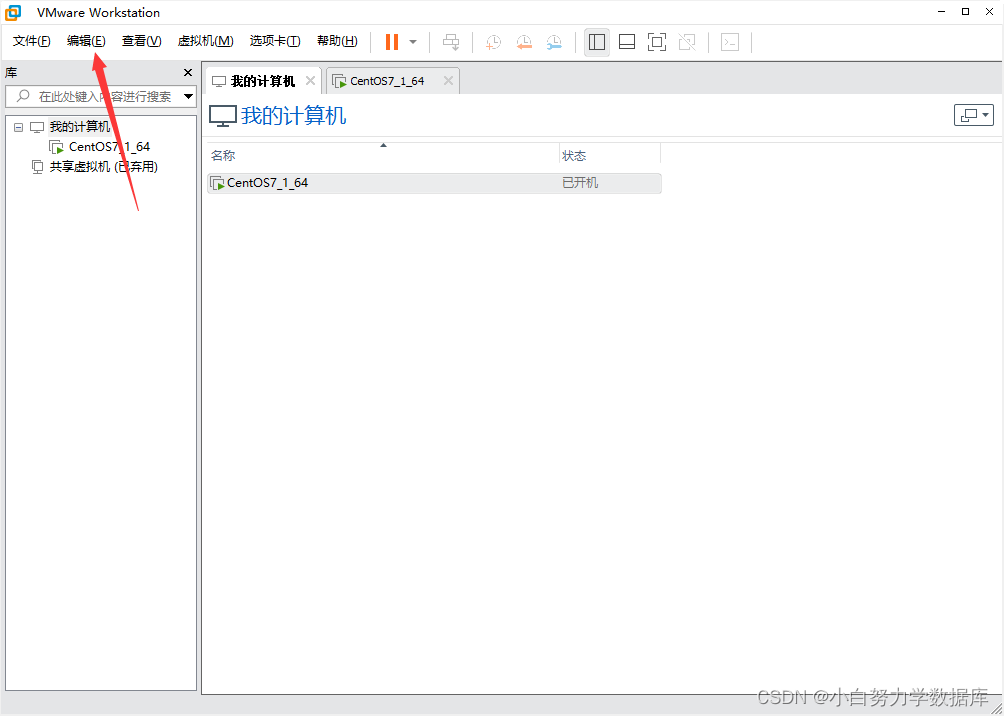This screenshot has width=1004, height=716.
Task: Close the 我的计算机 tab
Action: (x=311, y=81)
